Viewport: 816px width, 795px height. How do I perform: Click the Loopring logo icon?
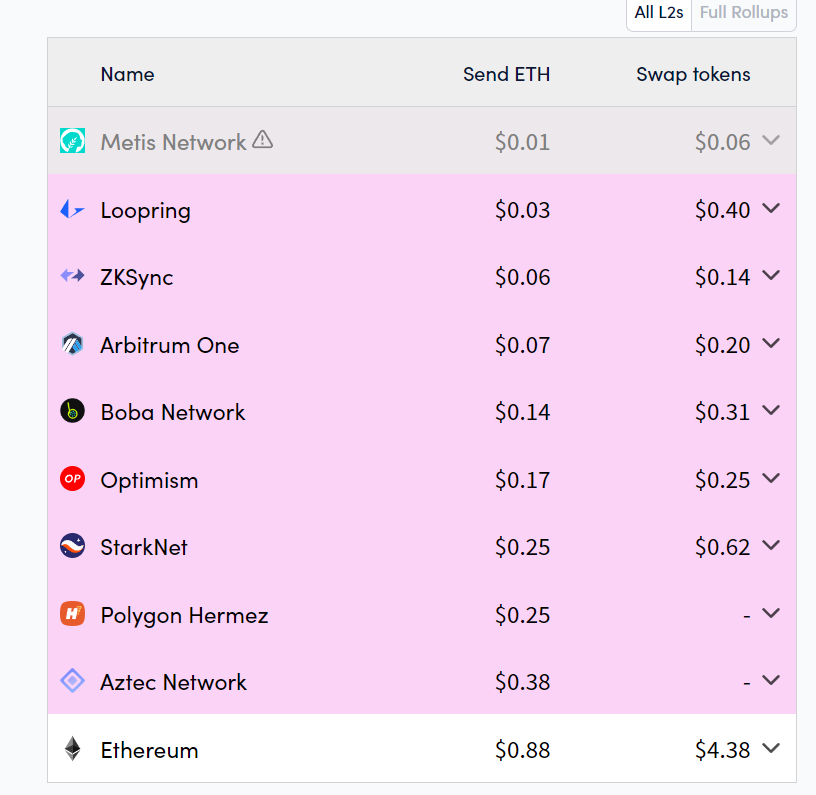(x=72, y=210)
